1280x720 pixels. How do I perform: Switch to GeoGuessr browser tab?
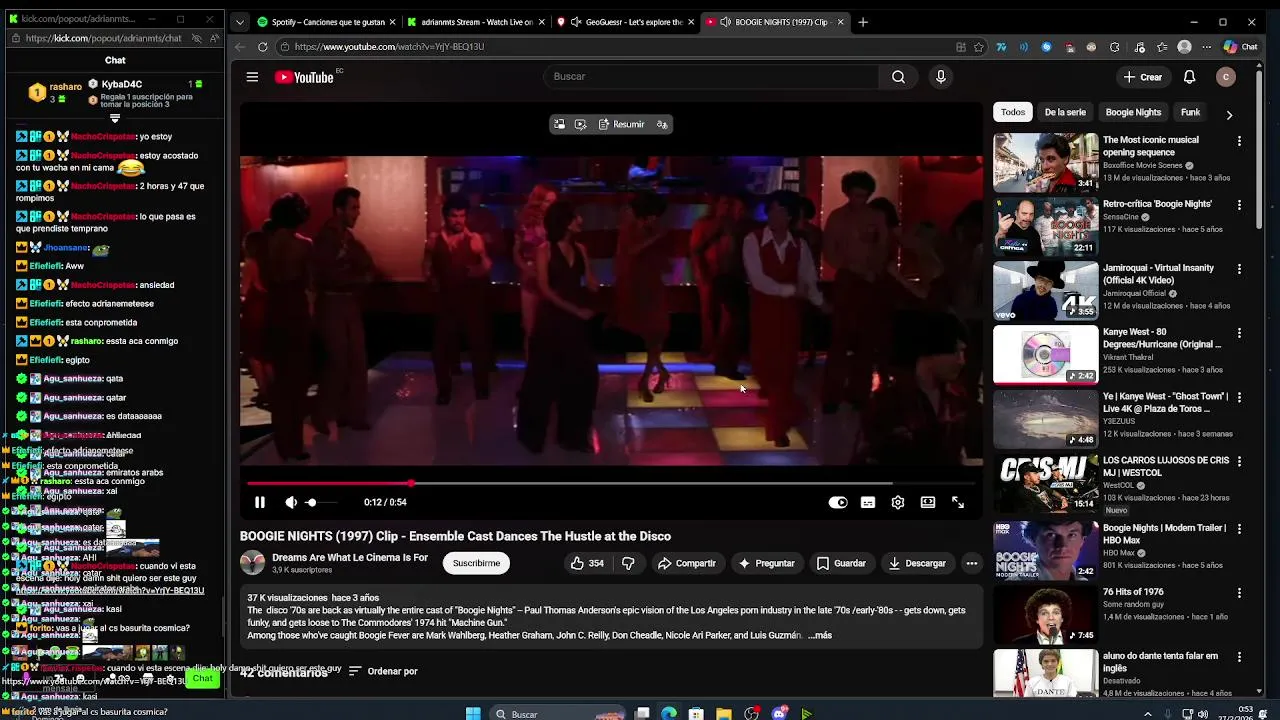[624, 22]
